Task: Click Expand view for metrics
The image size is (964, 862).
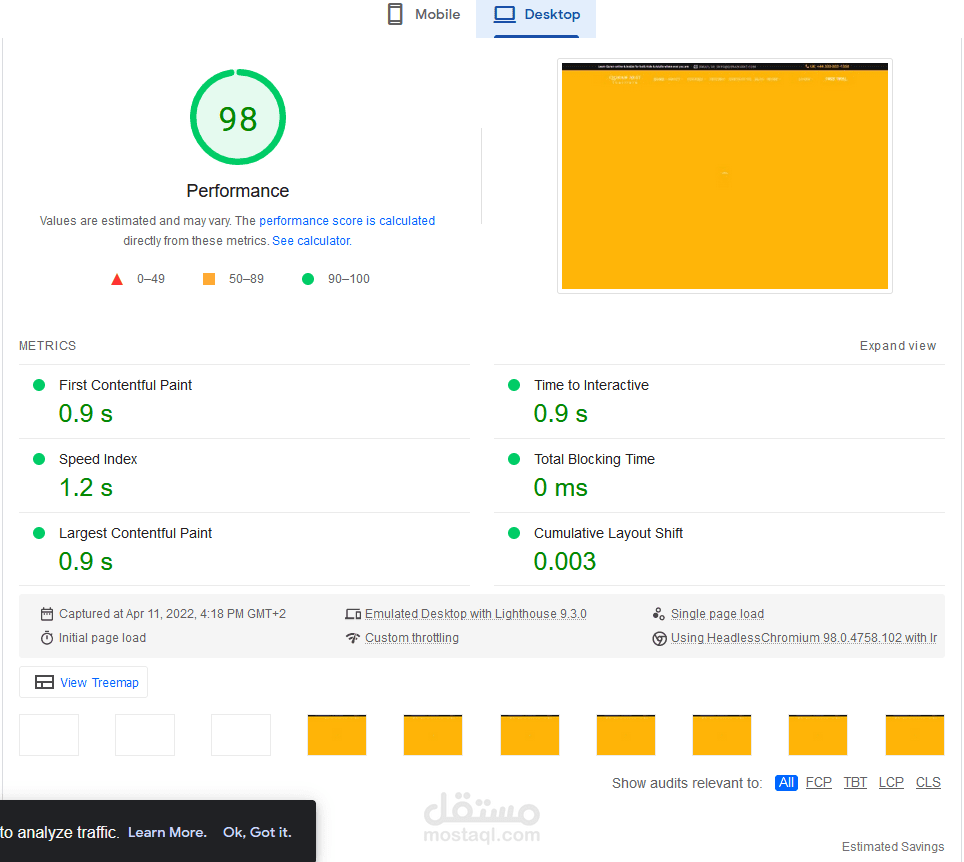Action: tap(898, 346)
